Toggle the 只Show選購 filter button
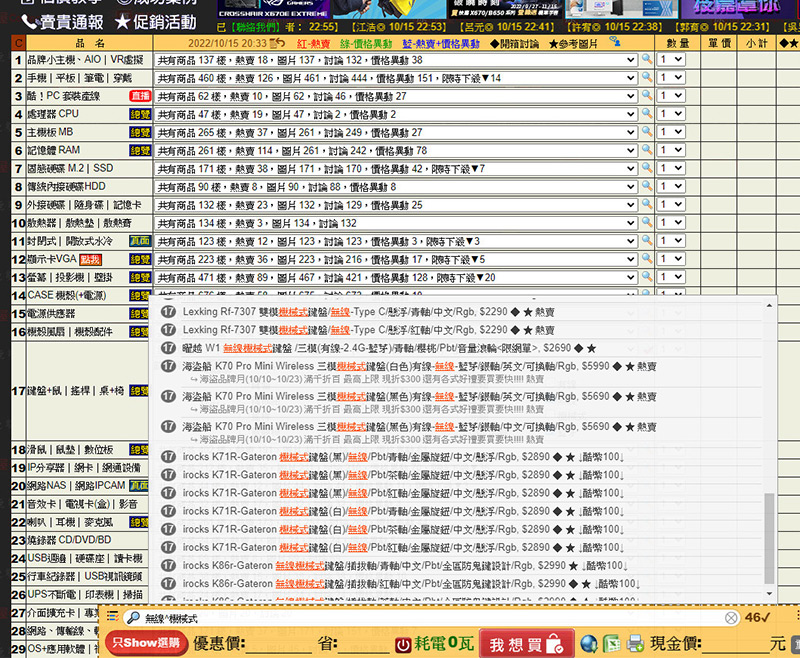 [146, 643]
